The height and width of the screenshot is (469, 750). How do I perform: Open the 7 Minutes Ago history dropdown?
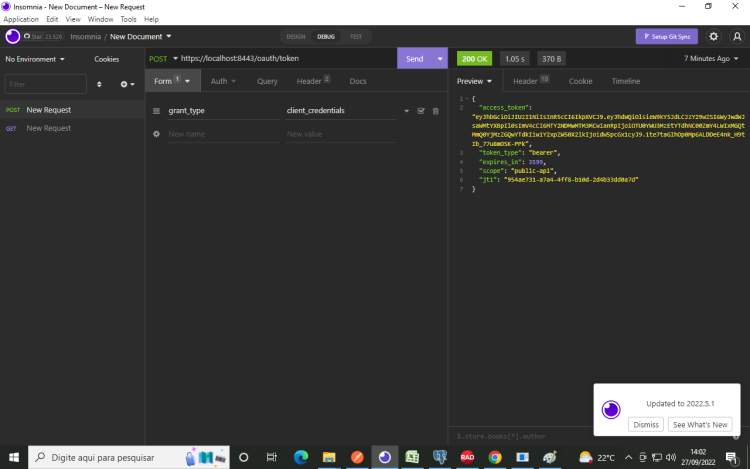coord(711,58)
